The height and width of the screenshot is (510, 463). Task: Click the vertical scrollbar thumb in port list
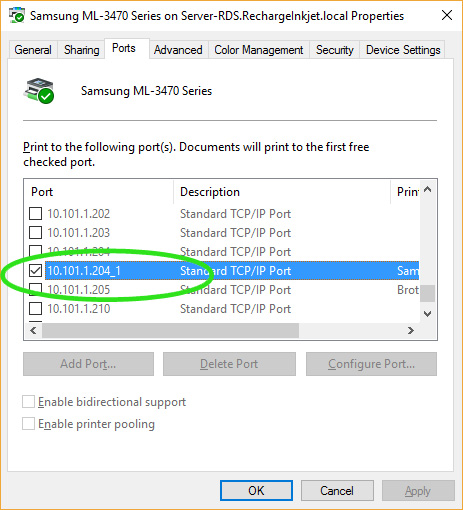pyautogui.click(x=428, y=293)
